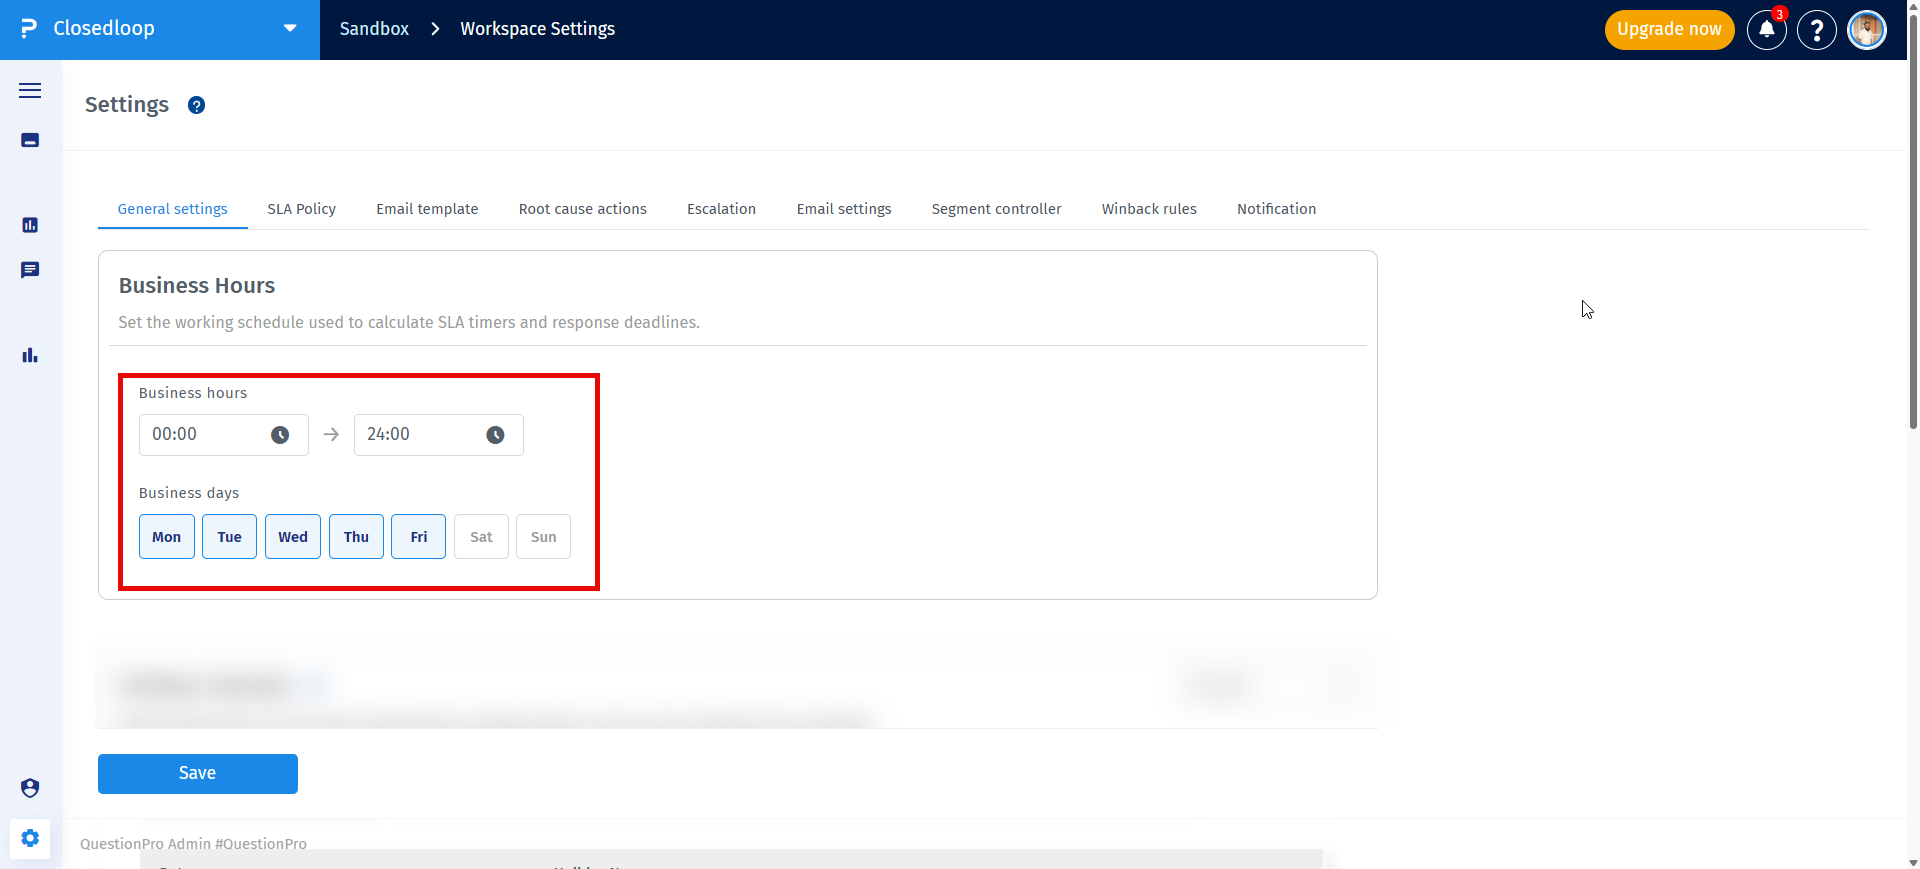The image size is (1920, 869).
Task: Go to Winback rules tab
Action: click(x=1149, y=209)
